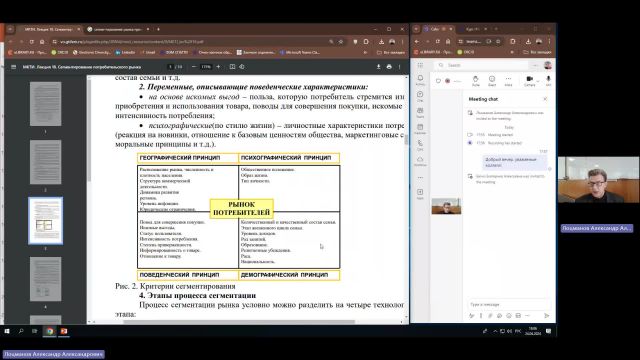Viewport: 640px width, 360px height.
Task: Open Windows taskbar search
Action: pyautogui.click(x=21, y=331)
